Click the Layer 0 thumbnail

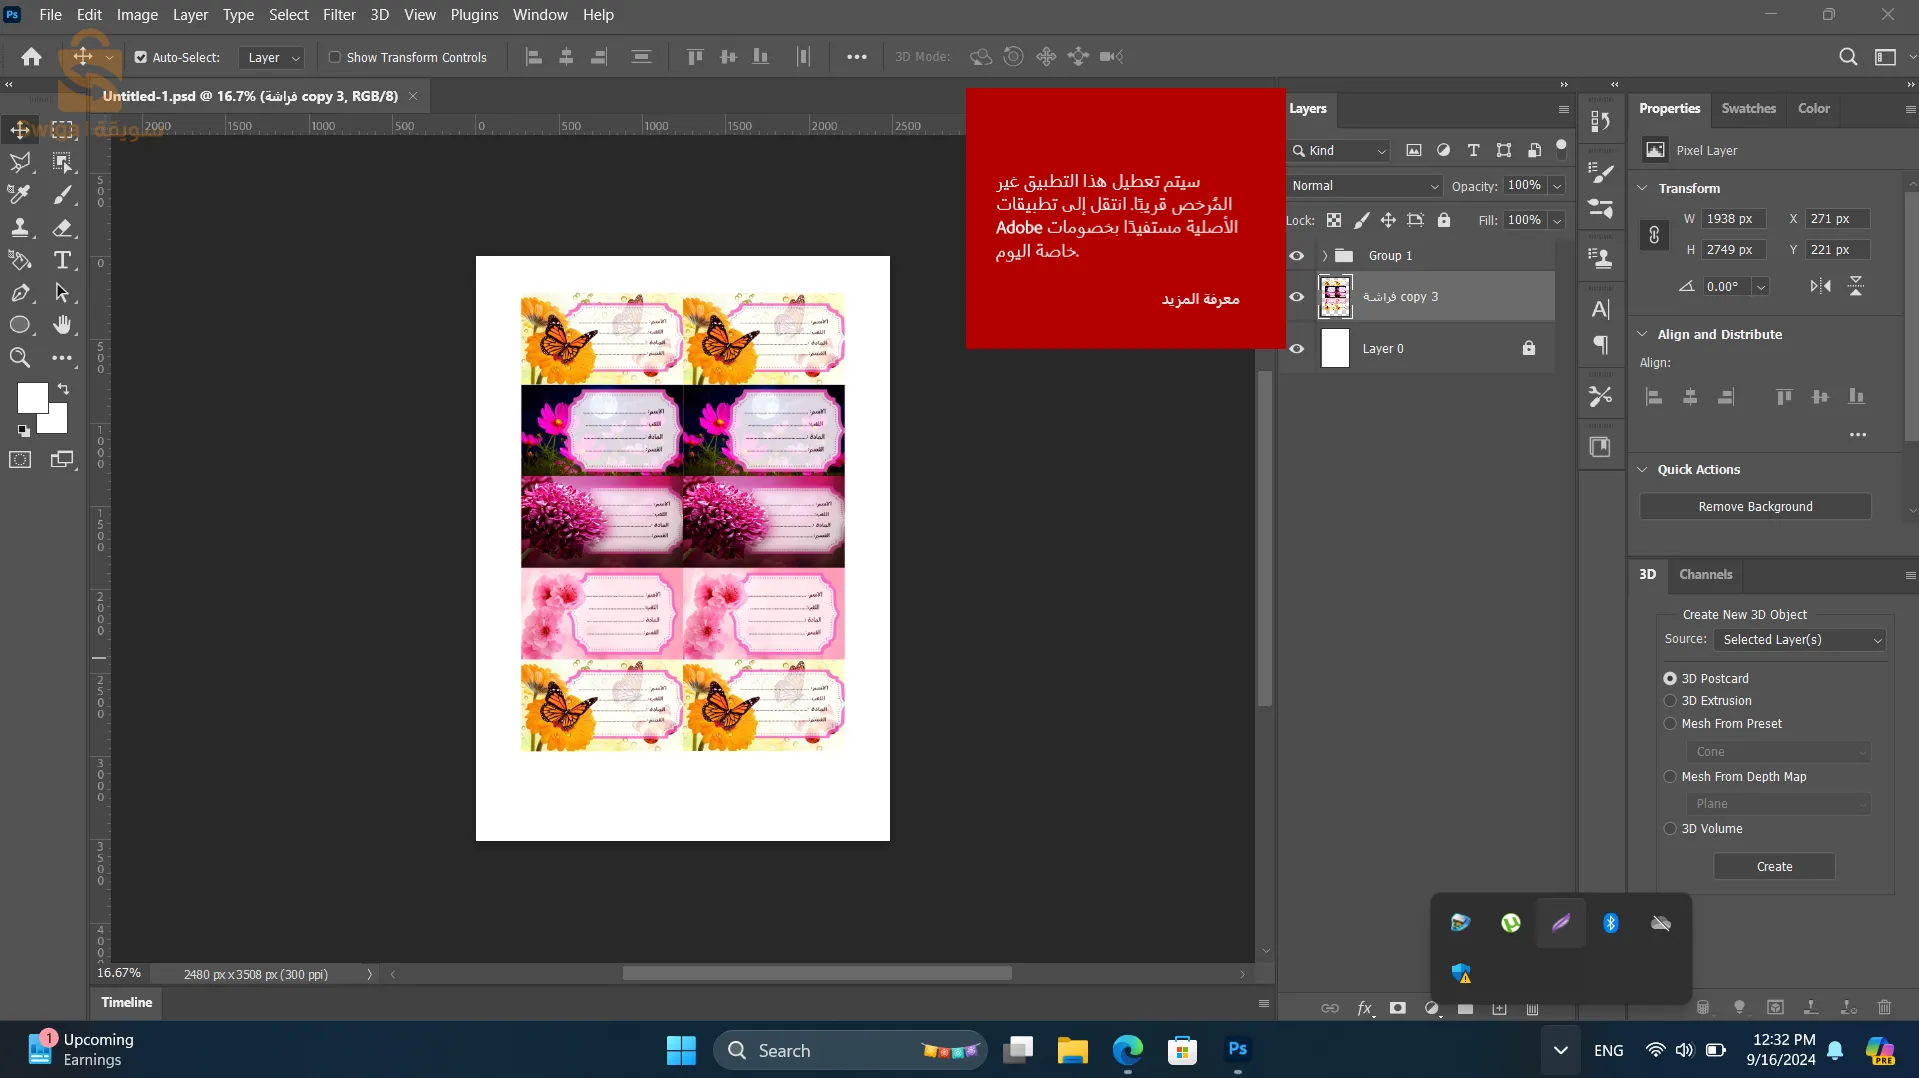tap(1335, 349)
